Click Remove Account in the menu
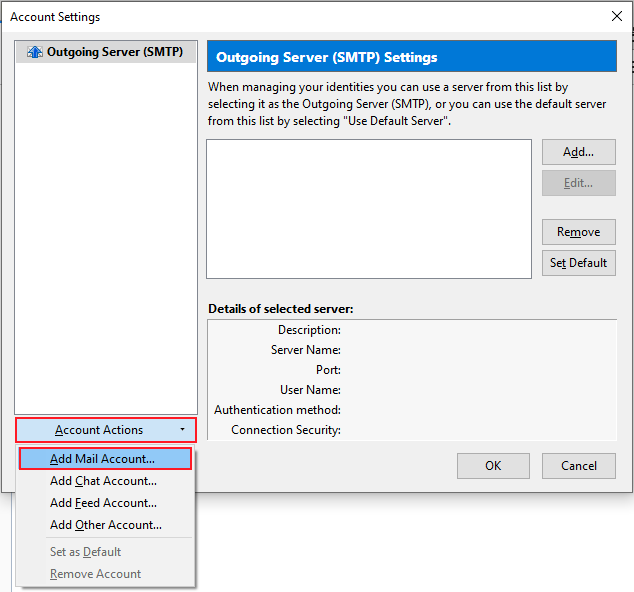 95,574
